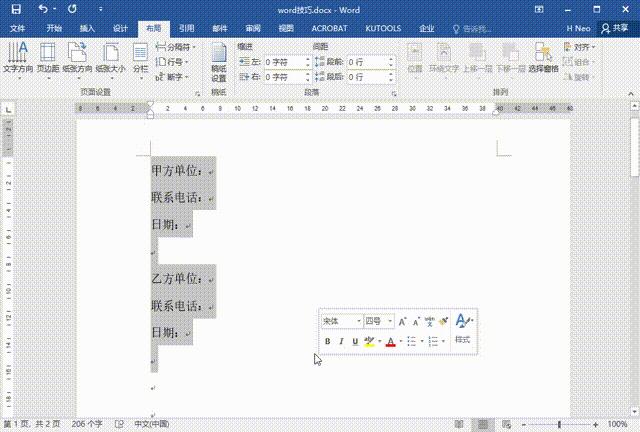This screenshot has height=432, width=640.
Task: Click the right indent 0 字符 field
Action: click(284, 77)
